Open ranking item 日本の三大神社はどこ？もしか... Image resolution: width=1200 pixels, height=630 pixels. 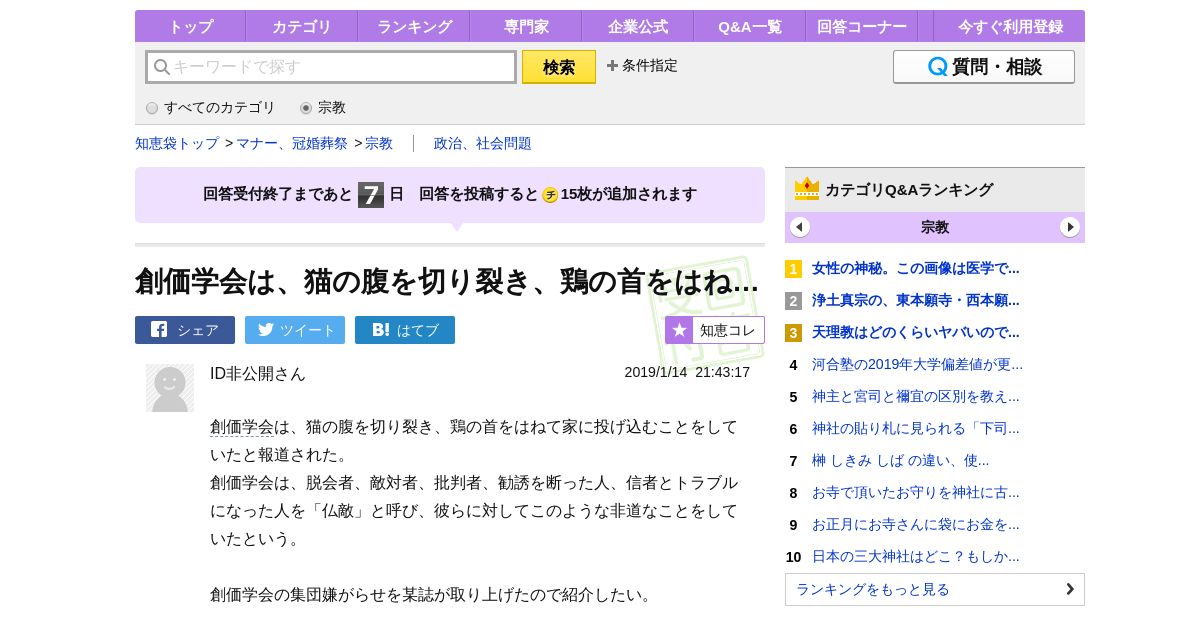pyautogui.click(x=916, y=556)
